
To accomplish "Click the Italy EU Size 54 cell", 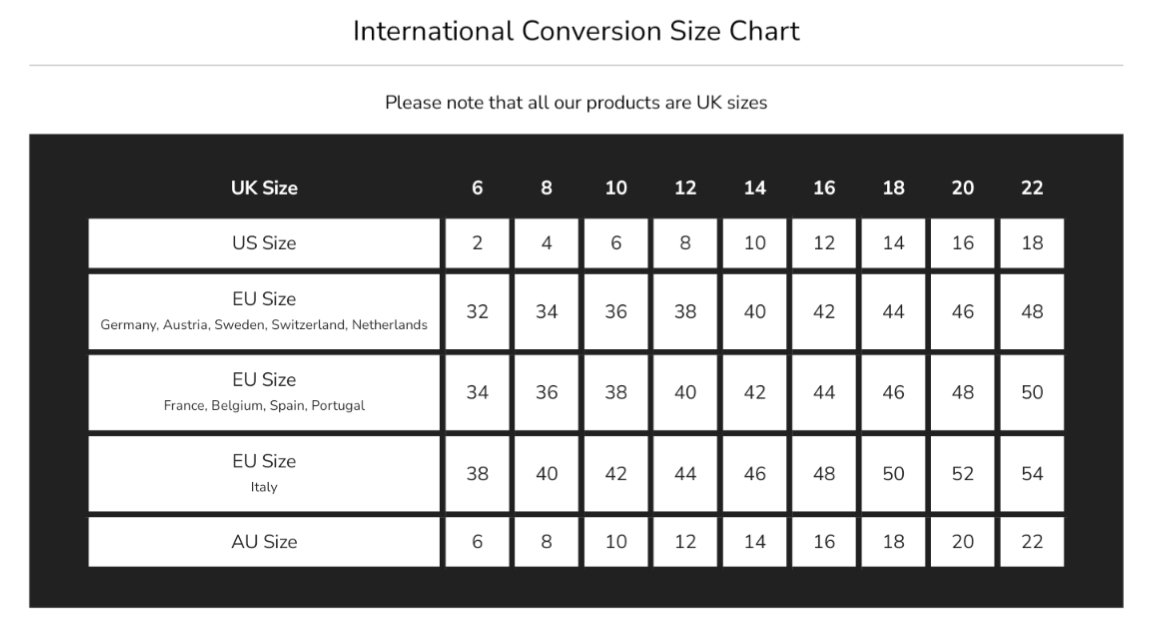I will (1032, 473).
